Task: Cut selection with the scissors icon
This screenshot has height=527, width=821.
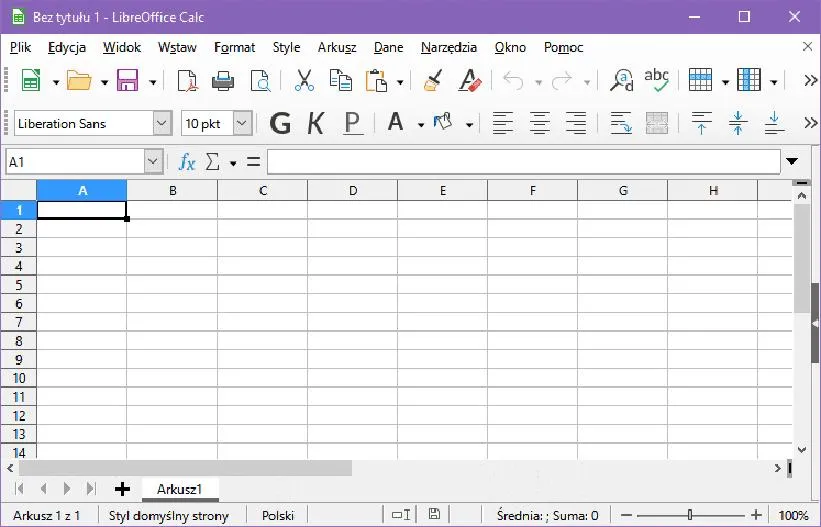Action: point(304,81)
